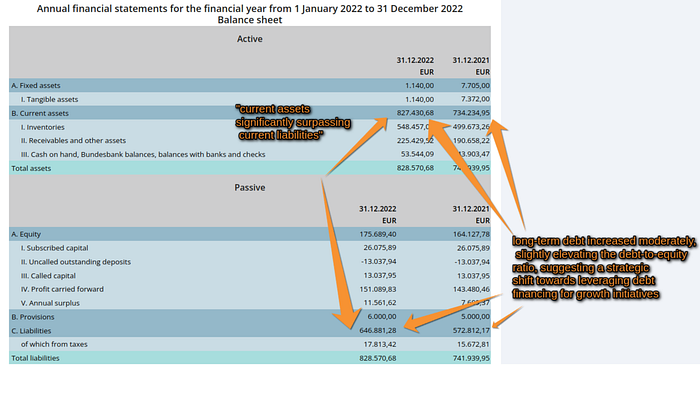Select the 'A. Equity' row label
This screenshot has width=700, height=394.
coord(26,234)
